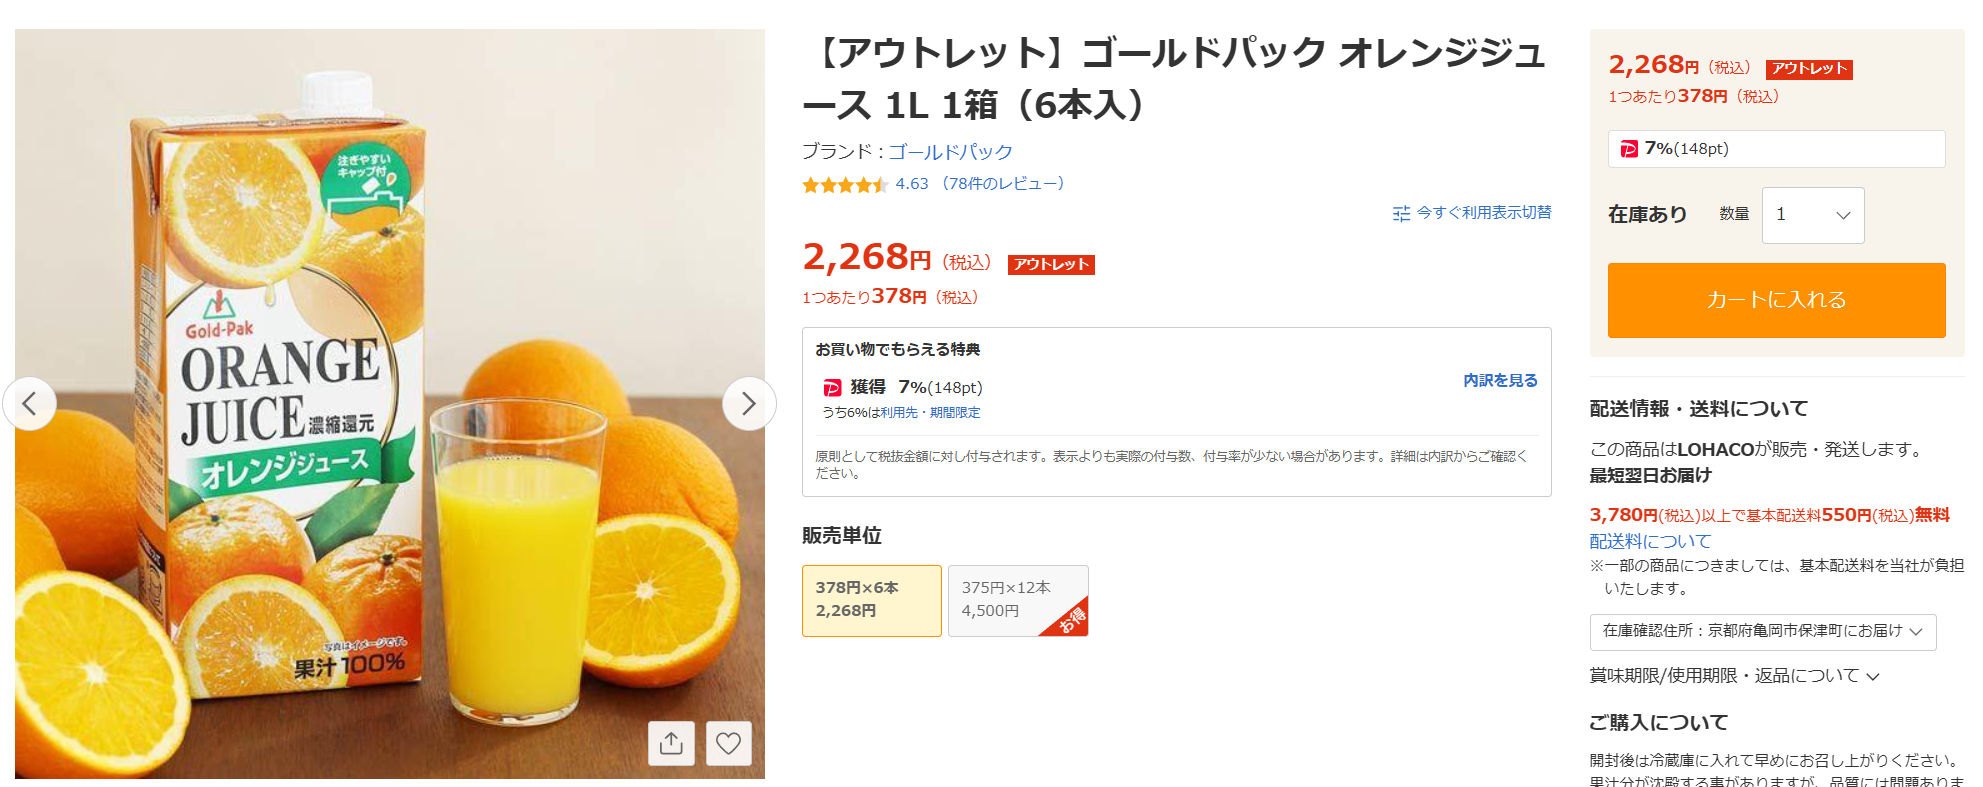Click the orange juice product photo

[390, 404]
